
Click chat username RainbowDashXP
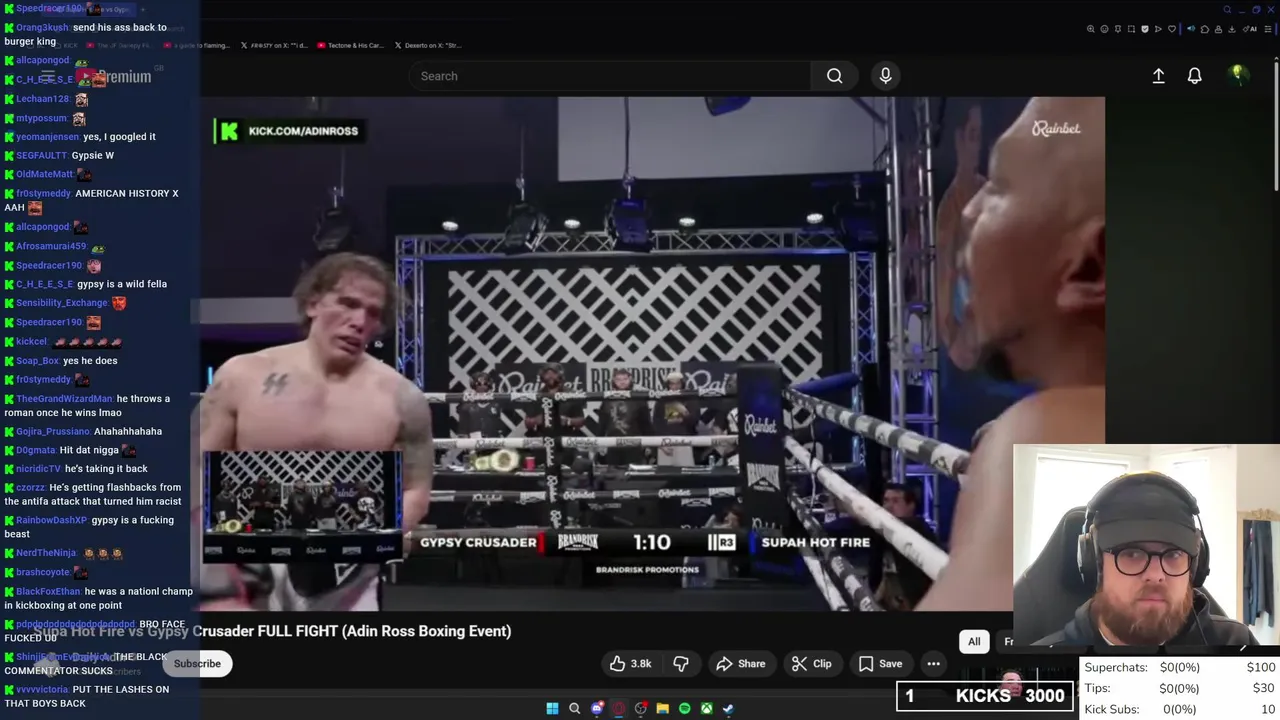coord(51,520)
